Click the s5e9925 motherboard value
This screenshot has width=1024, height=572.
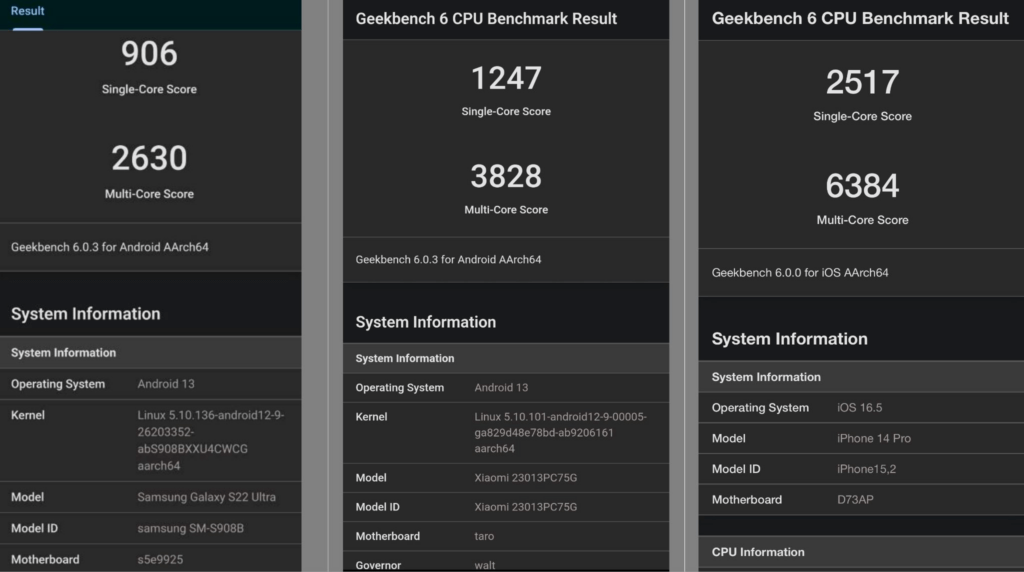point(160,559)
